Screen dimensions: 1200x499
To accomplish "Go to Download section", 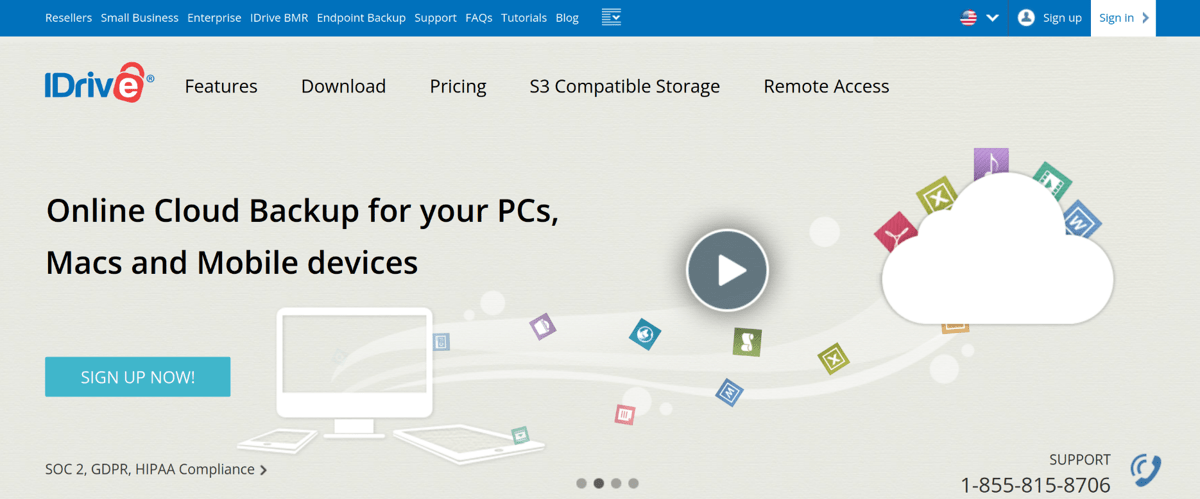I will (343, 86).
